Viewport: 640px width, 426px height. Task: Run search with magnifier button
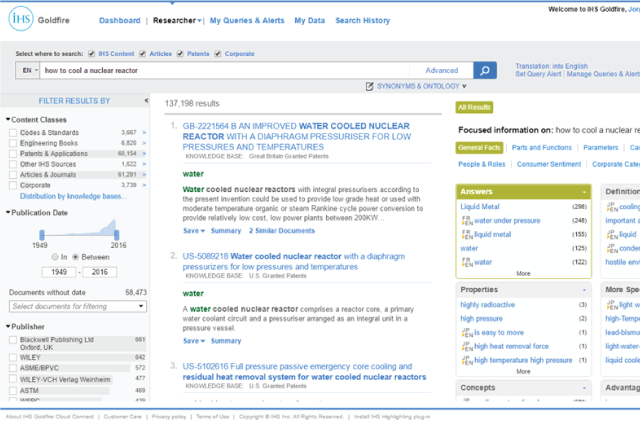485,71
